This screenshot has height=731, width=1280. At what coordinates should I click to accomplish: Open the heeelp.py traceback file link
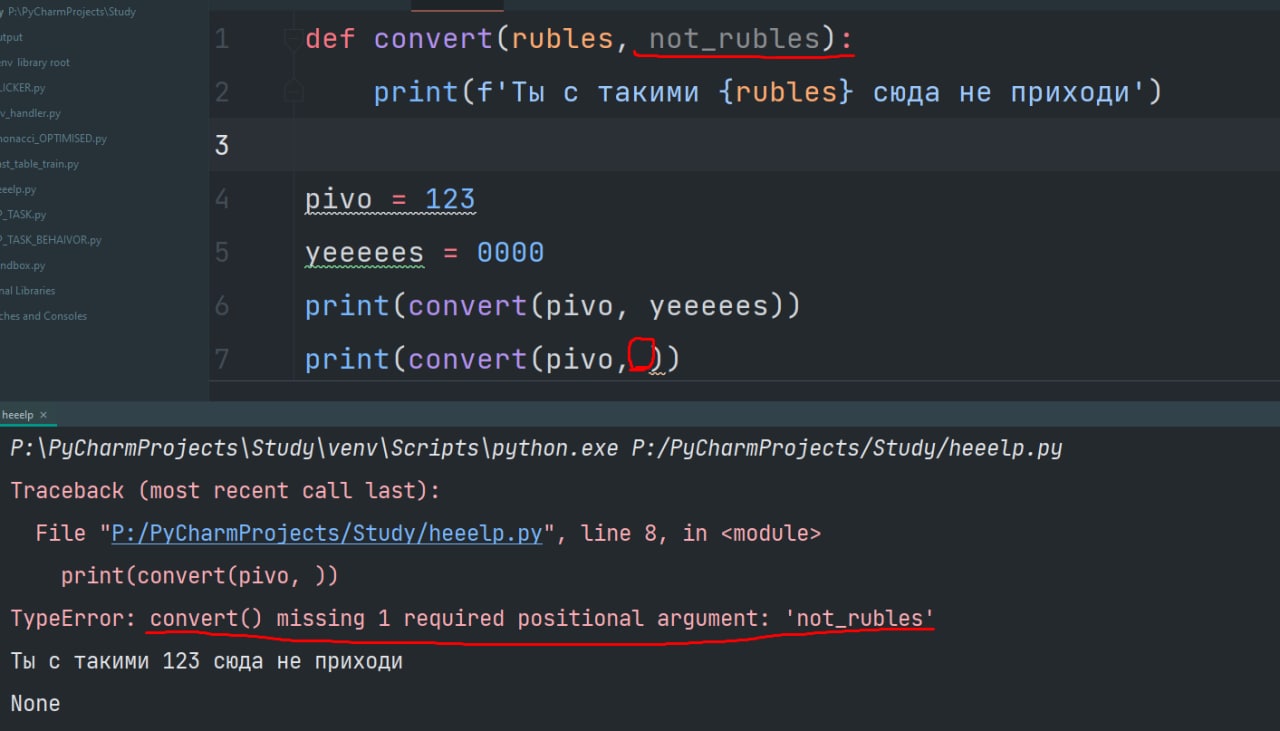click(x=327, y=533)
